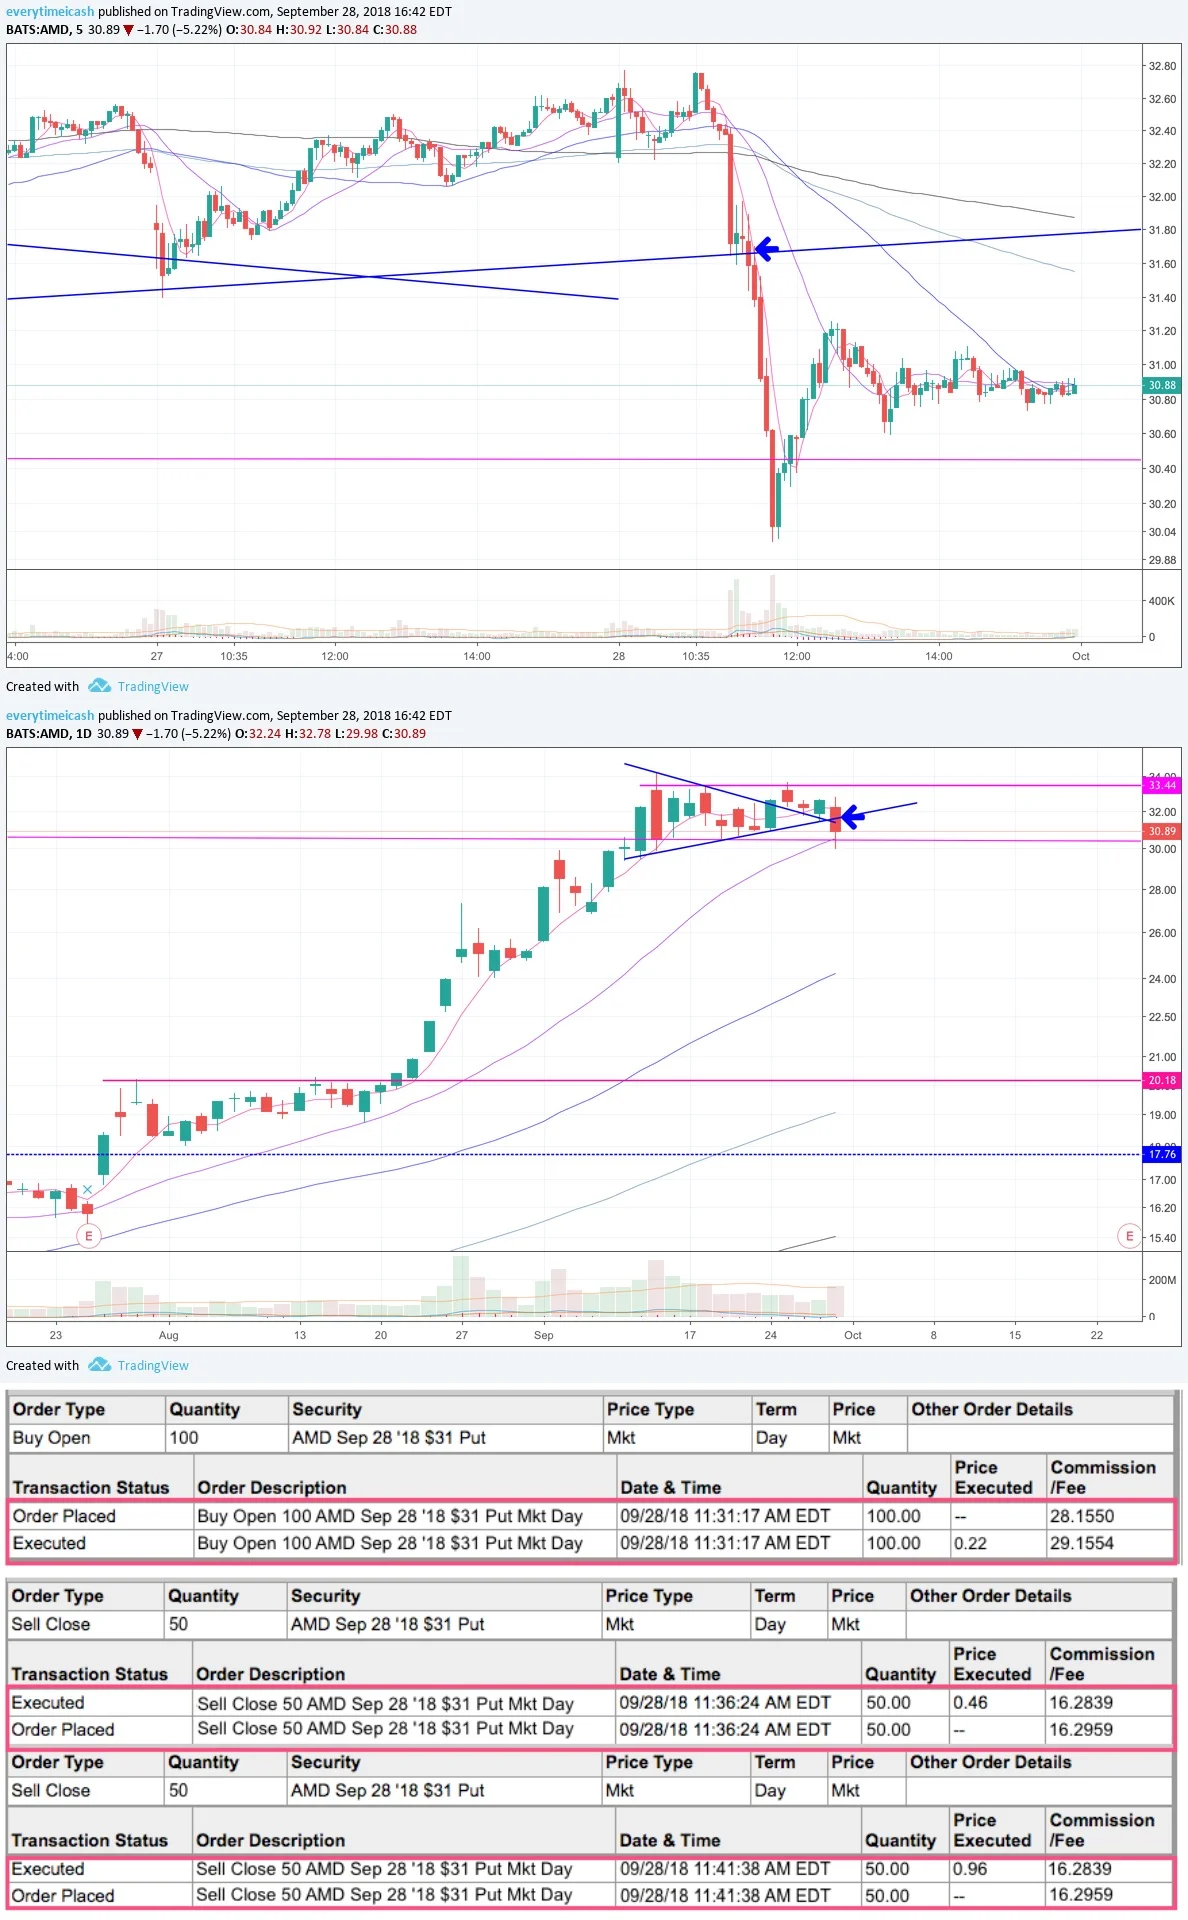
Task: Select 33.44 magenta price label on daily chart
Action: click(x=1161, y=785)
